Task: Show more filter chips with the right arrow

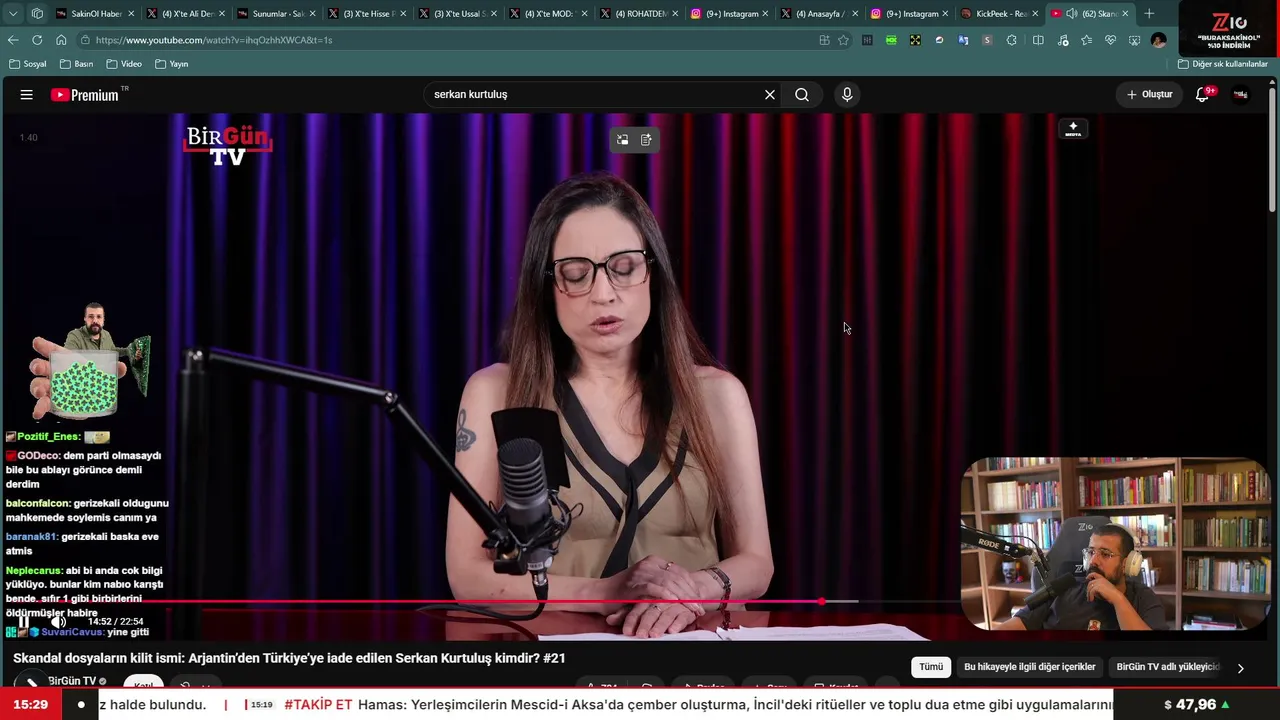Action: pyautogui.click(x=1241, y=668)
